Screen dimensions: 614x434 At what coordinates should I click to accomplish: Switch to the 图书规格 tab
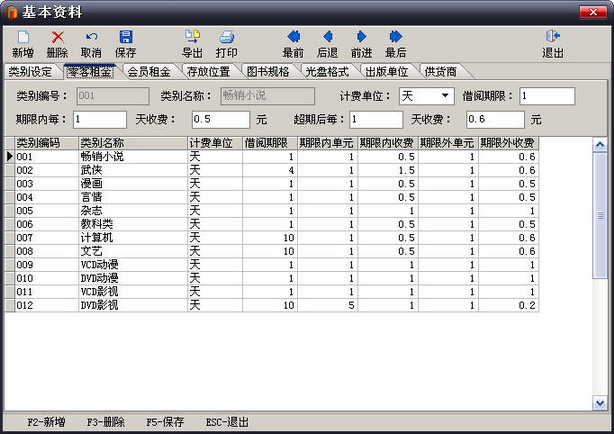click(267, 71)
